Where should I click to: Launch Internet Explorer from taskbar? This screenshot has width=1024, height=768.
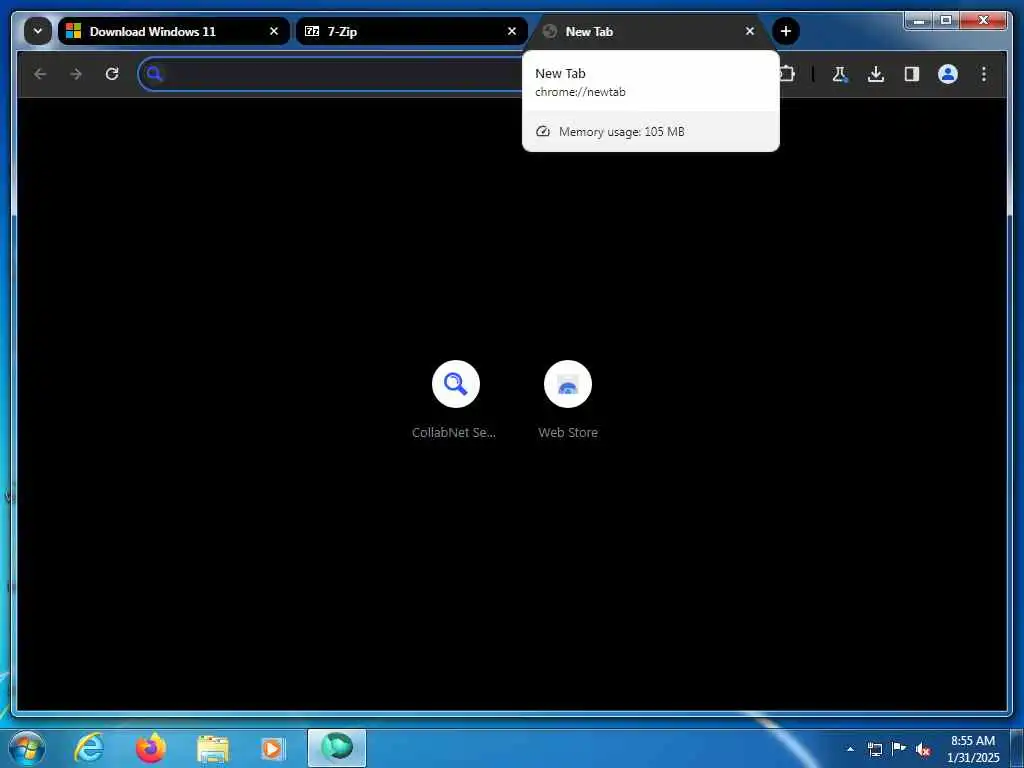pyautogui.click(x=89, y=748)
